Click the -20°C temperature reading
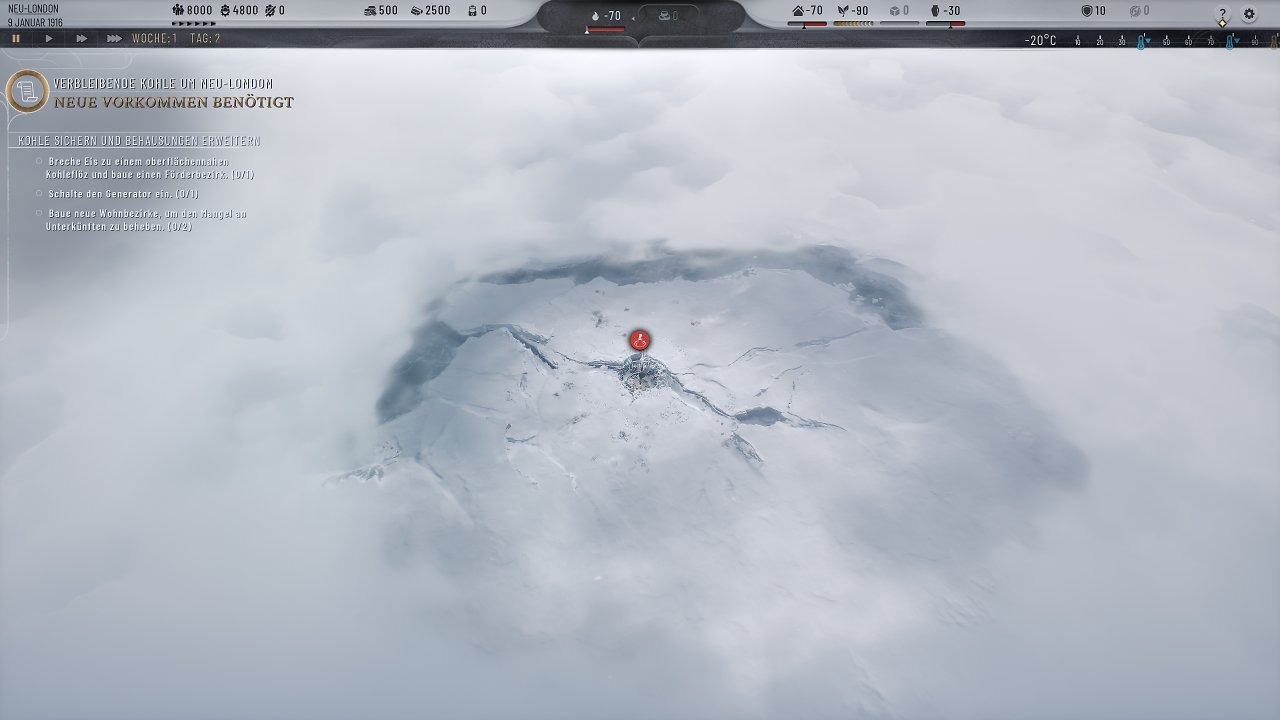This screenshot has height=720, width=1280. 1040,40
